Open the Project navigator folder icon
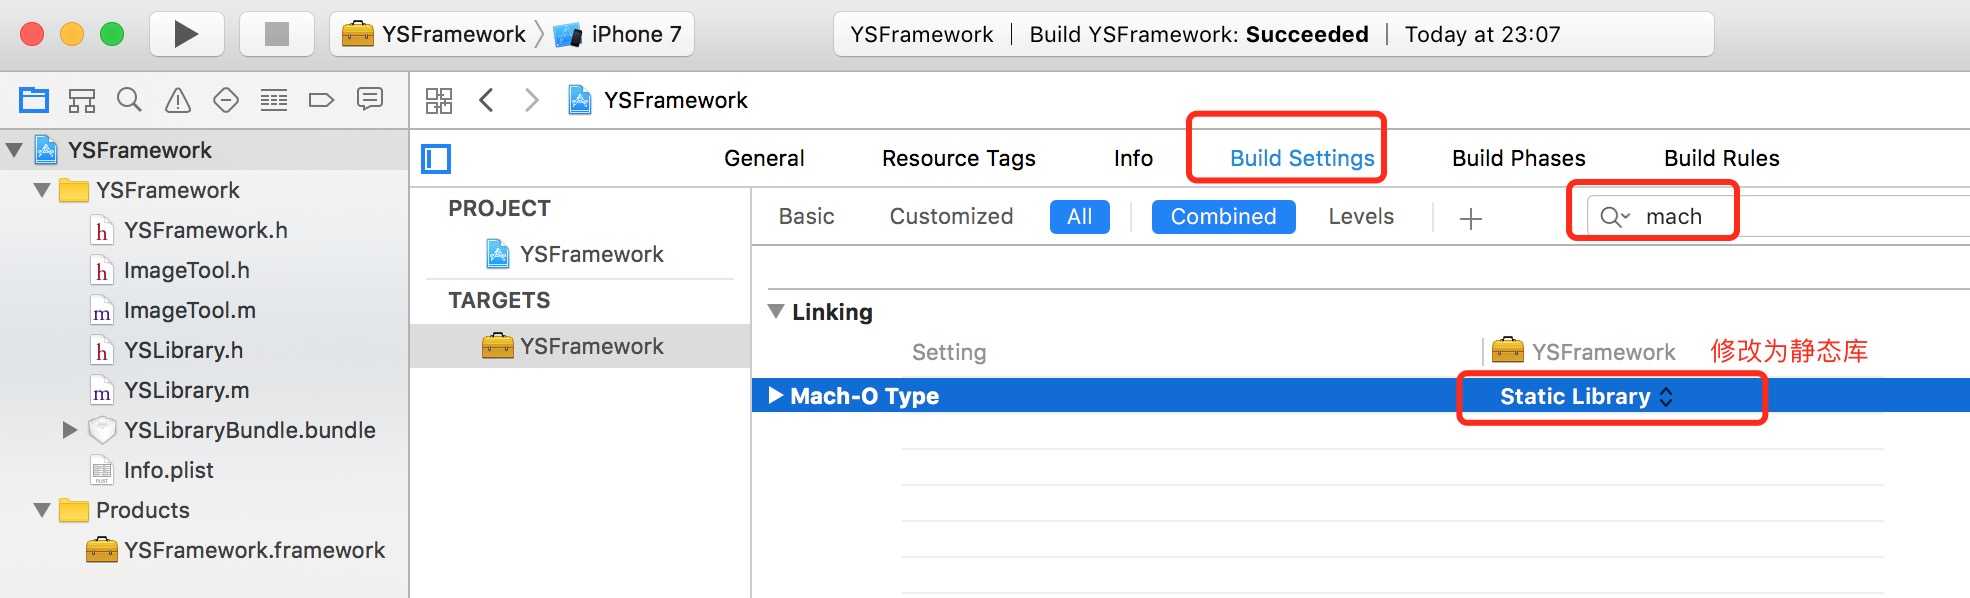The width and height of the screenshot is (1970, 598). 34,100
